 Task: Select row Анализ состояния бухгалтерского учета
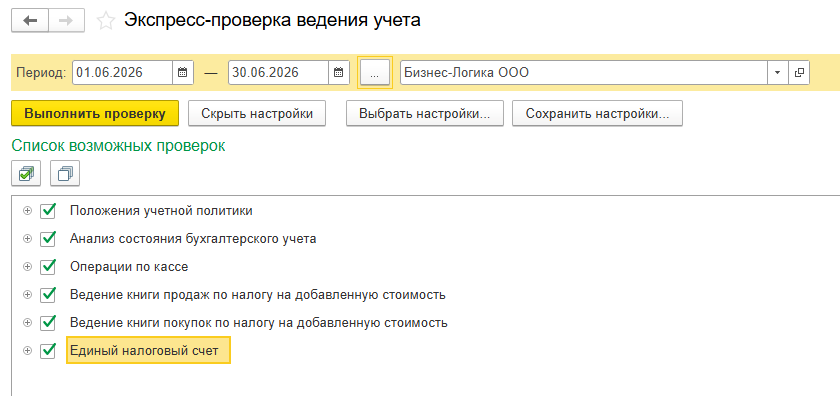193,238
